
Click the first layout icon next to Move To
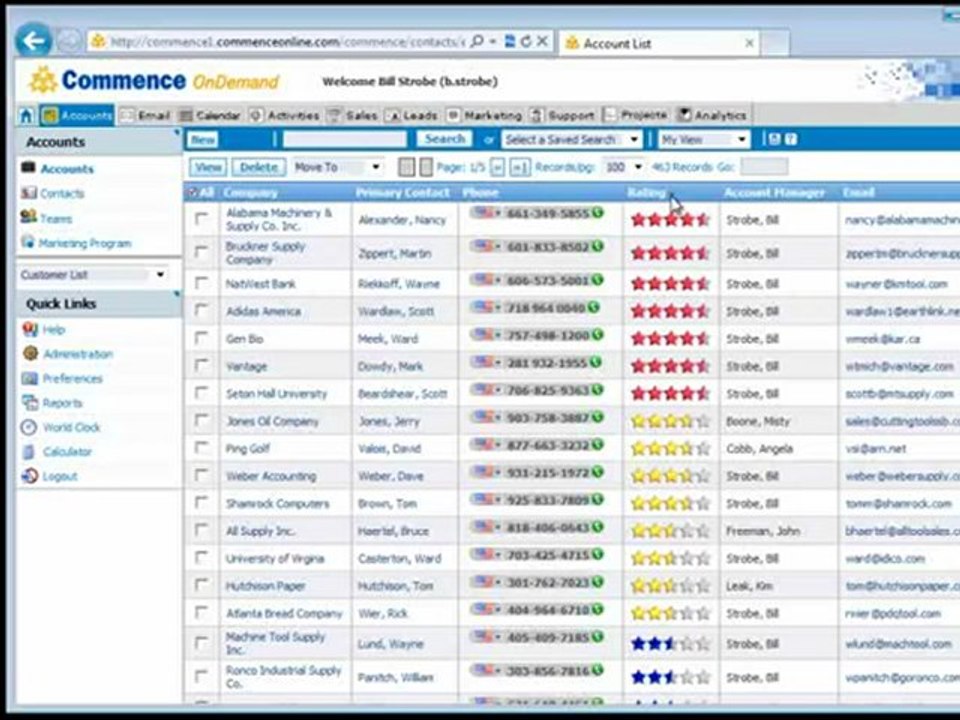(406, 167)
